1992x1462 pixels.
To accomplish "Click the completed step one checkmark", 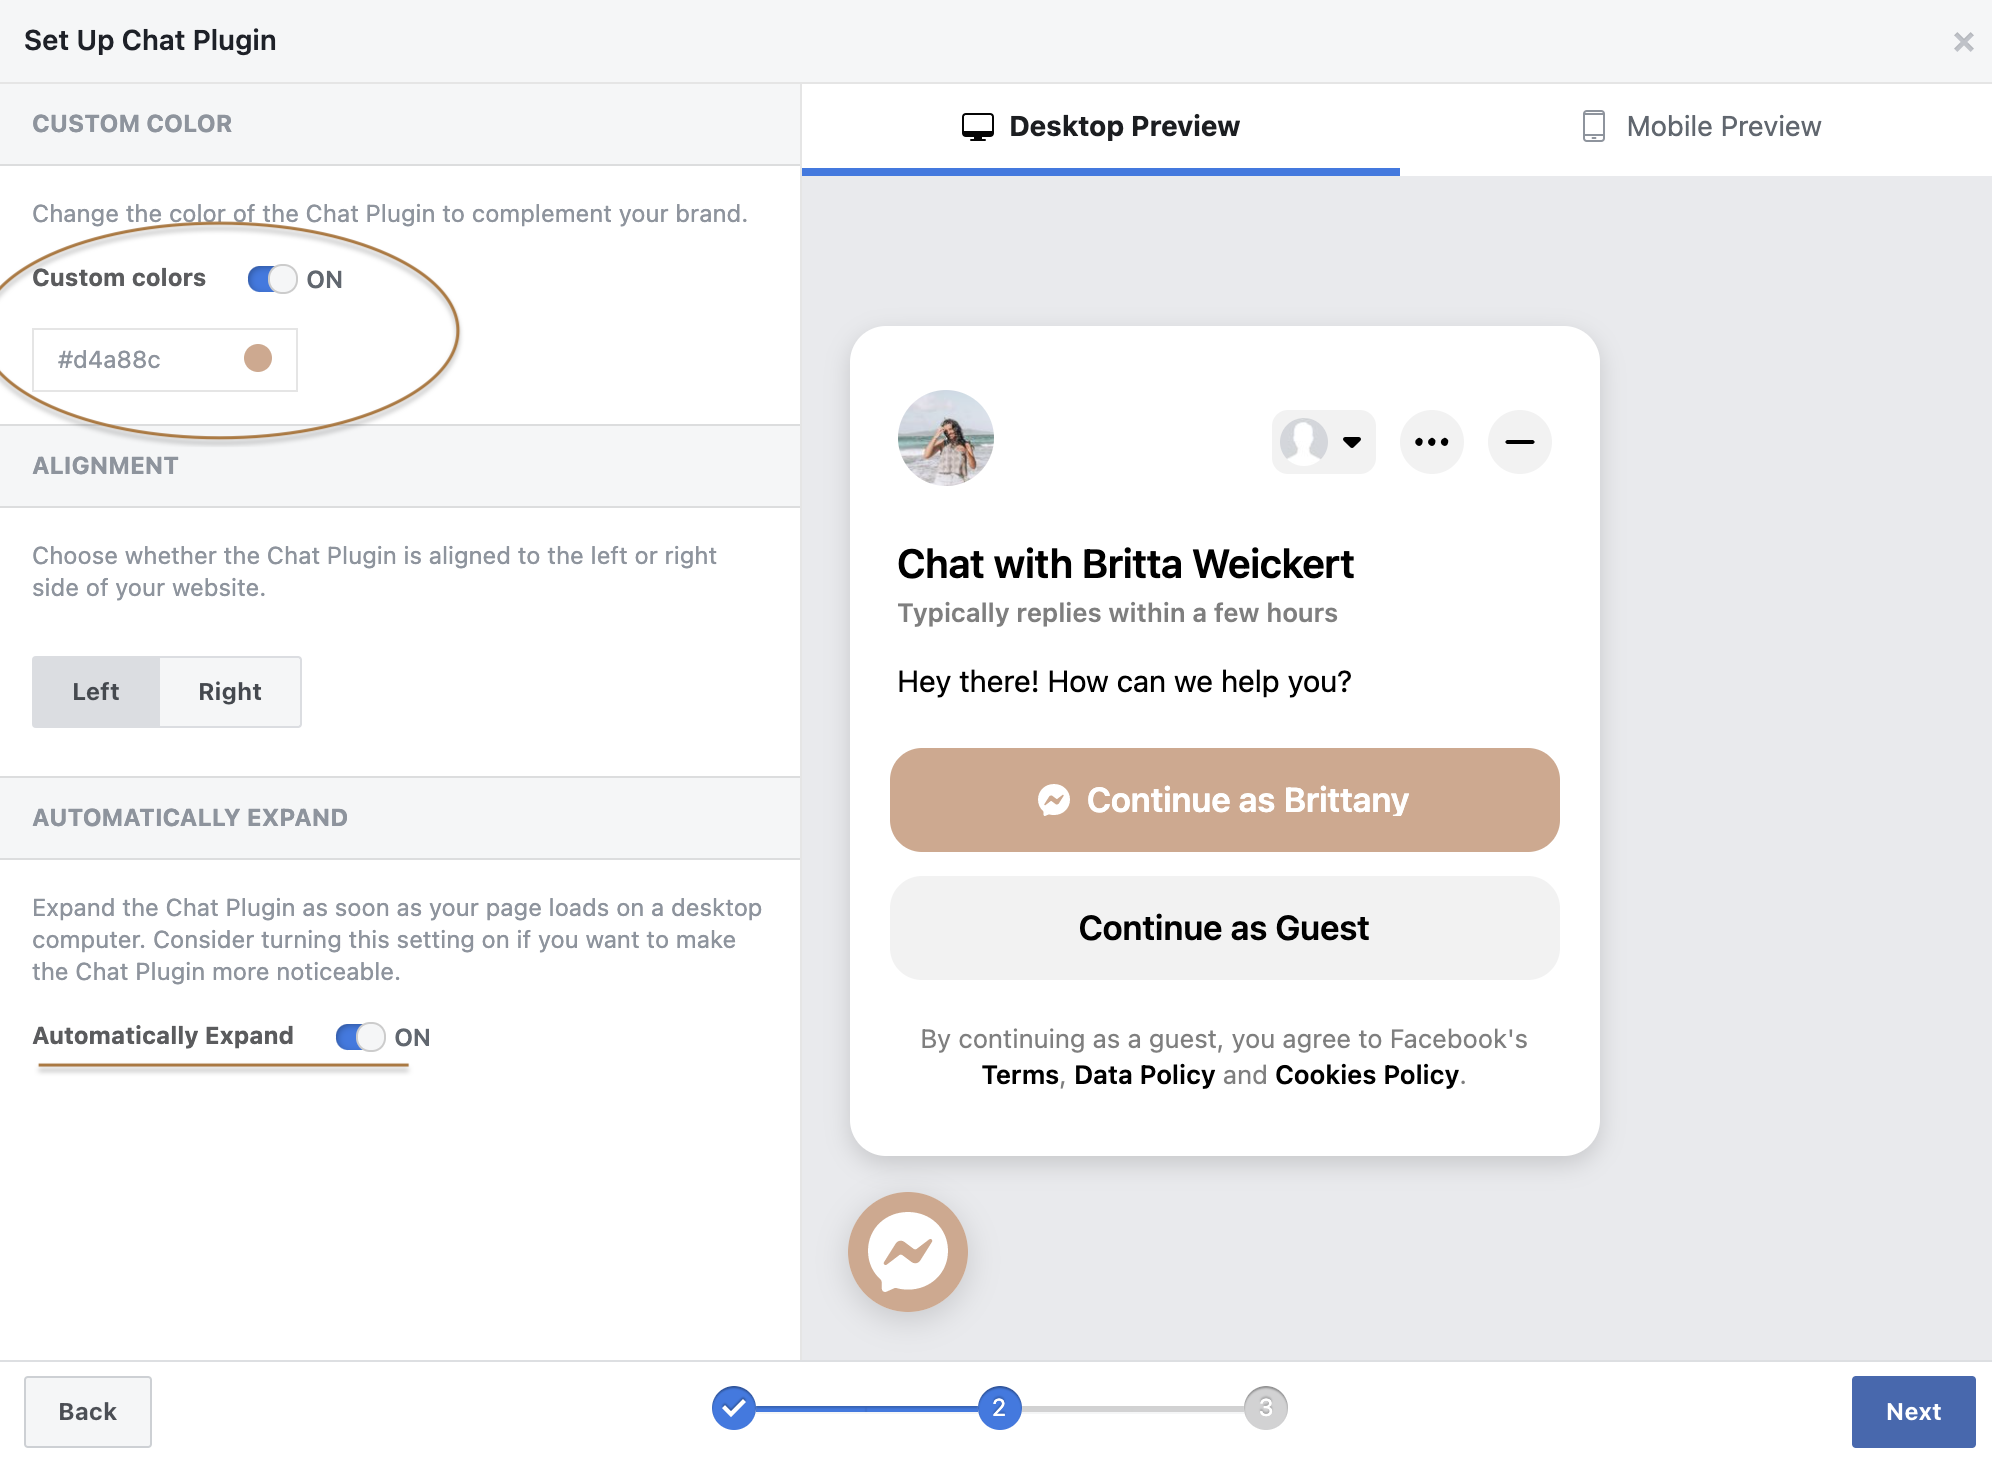I will tap(734, 1408).
